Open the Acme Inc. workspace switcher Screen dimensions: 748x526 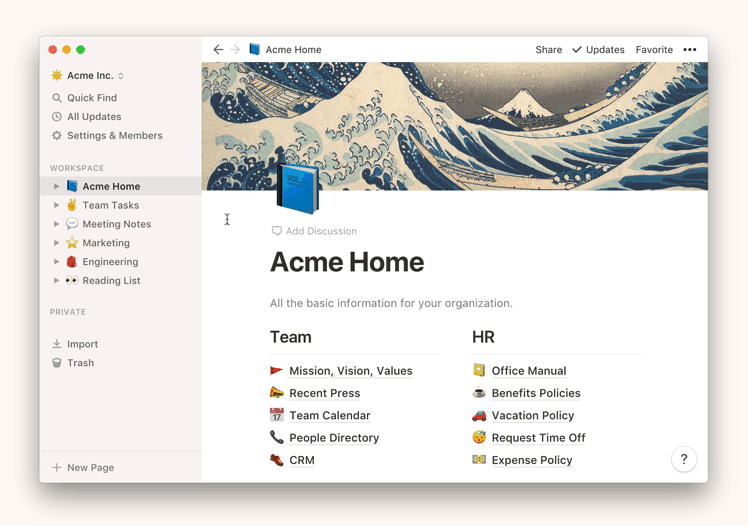point(87,75)
